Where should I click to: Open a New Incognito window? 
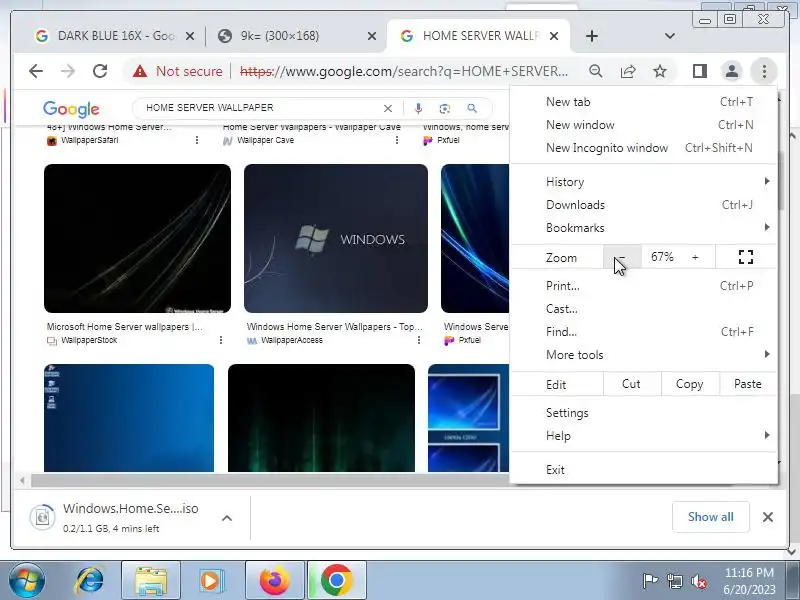[644, 147]
